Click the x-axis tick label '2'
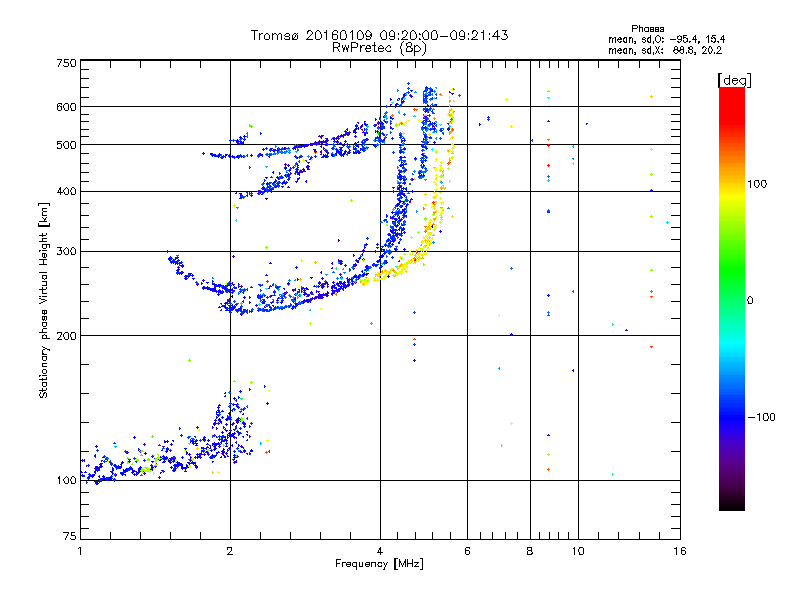 click(230, 551)
